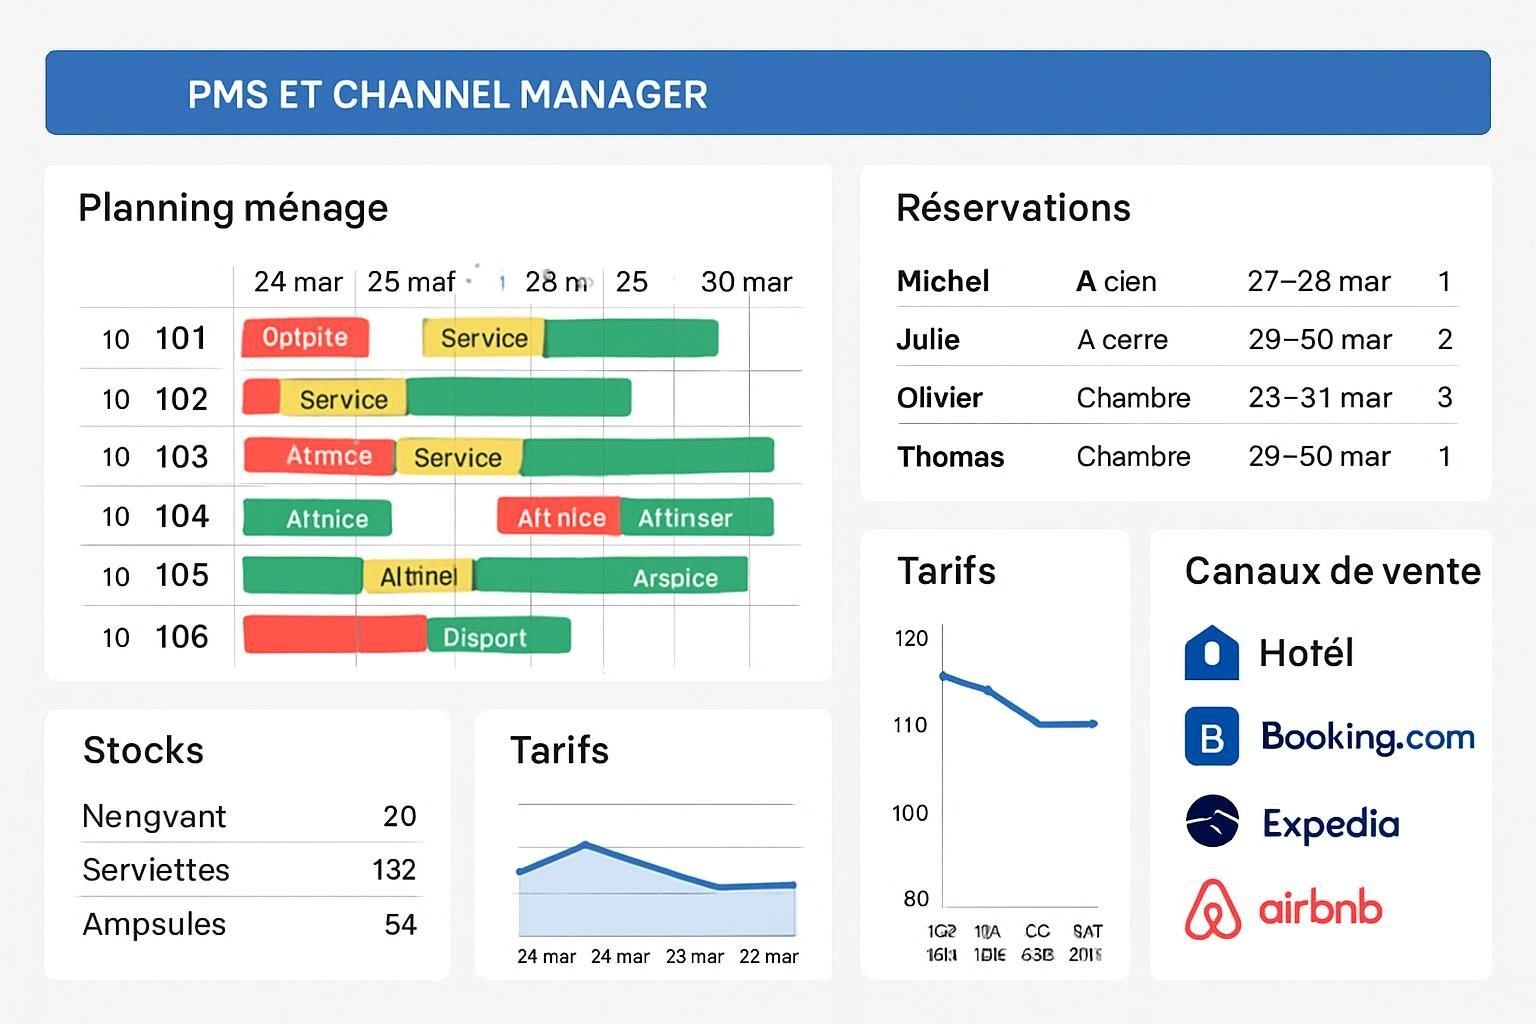Toggle the Atmce block for room 103
This screenshot has width=1536, height=1024.
pyautogui.click(x=320, y=457)
